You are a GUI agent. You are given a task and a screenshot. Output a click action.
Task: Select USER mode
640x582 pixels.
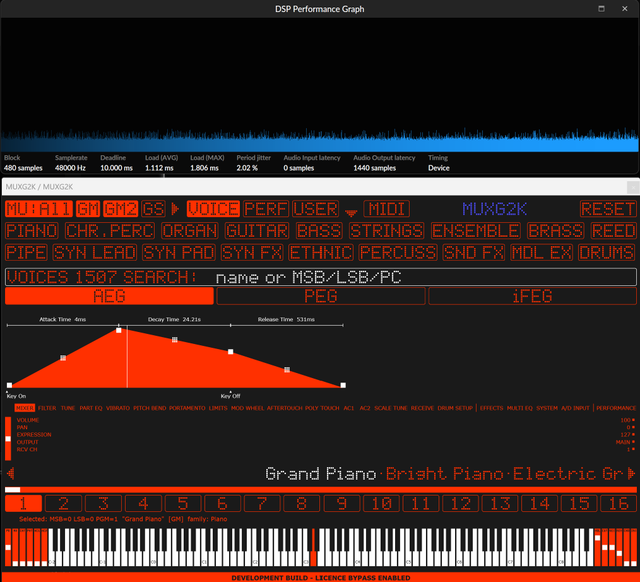[316, 209]
